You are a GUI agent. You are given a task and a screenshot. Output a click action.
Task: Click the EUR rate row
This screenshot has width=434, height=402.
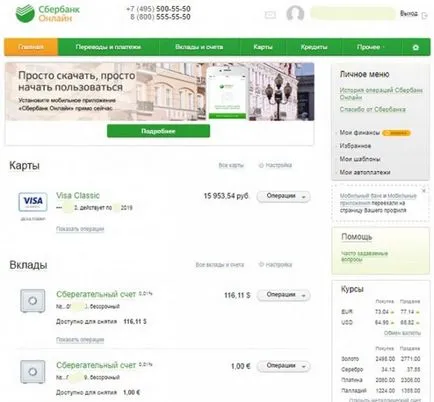pos(380,312)
